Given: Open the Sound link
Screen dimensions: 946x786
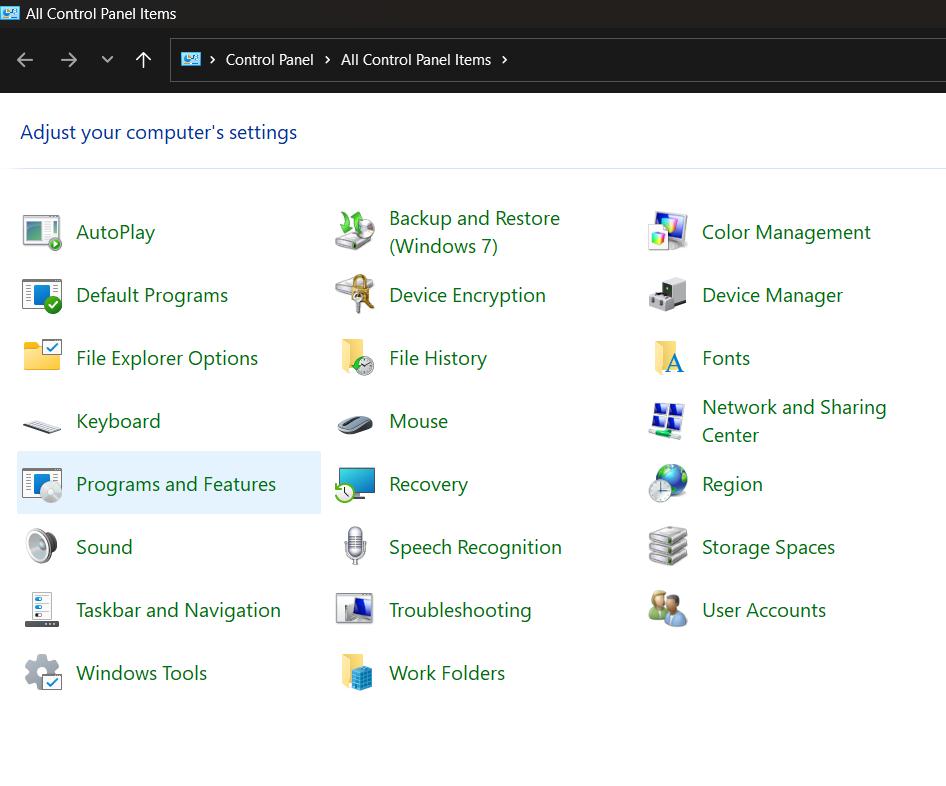Looking at the screenshot, I should [104, 547].
